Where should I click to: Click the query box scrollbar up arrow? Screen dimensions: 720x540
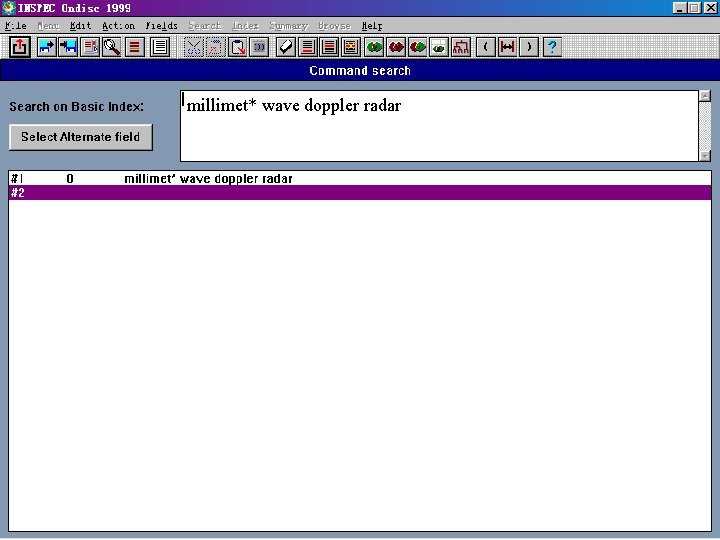(705, 96)
